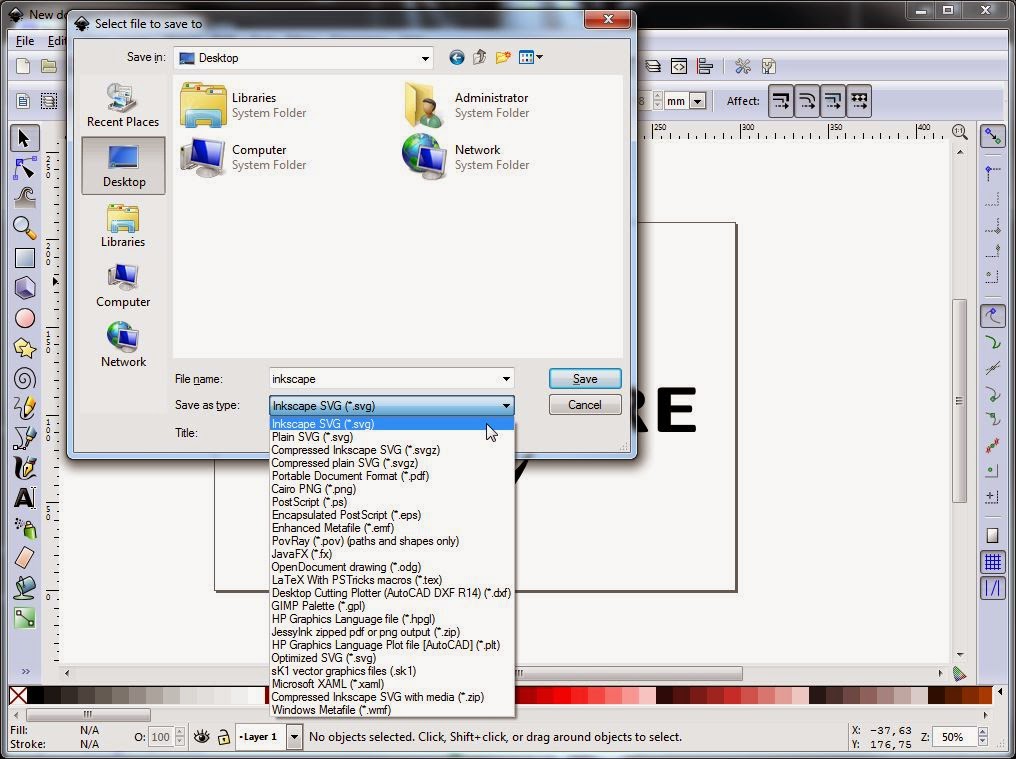The image size is (1016, 759).
Task: Select the Star polygon tool
Action: click(25, 348)
